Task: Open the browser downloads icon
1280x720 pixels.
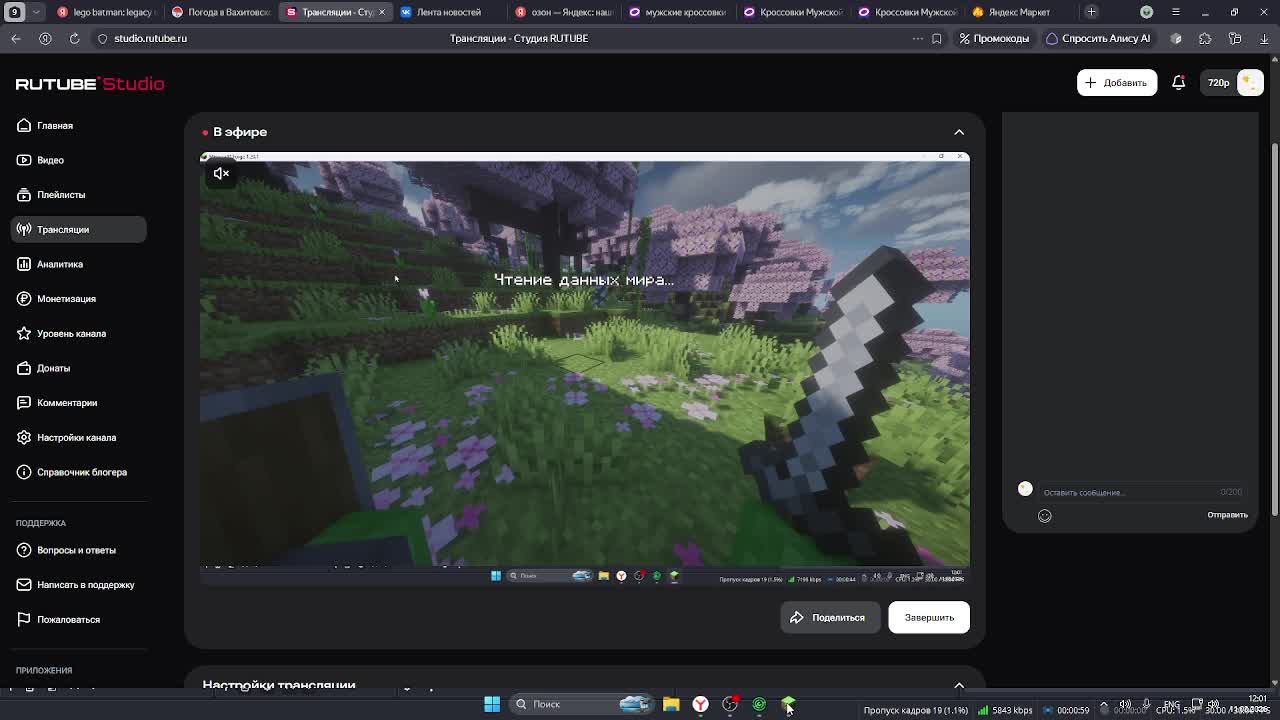Action: pos(1265,38)
